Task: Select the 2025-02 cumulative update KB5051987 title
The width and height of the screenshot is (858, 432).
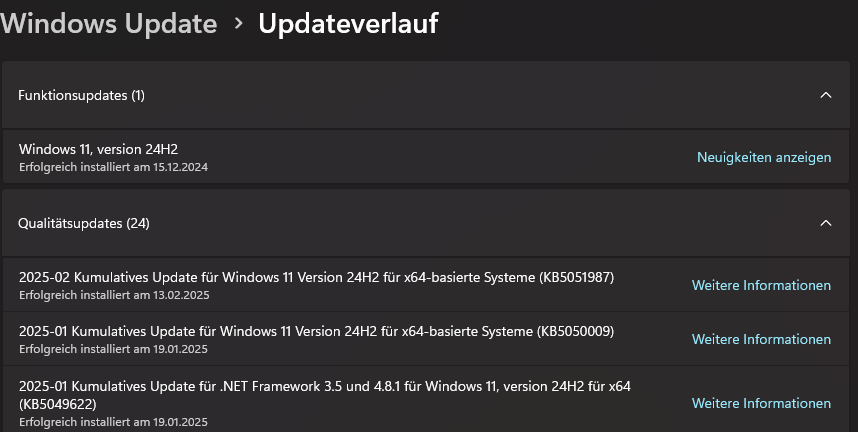Action: (316, 277)
